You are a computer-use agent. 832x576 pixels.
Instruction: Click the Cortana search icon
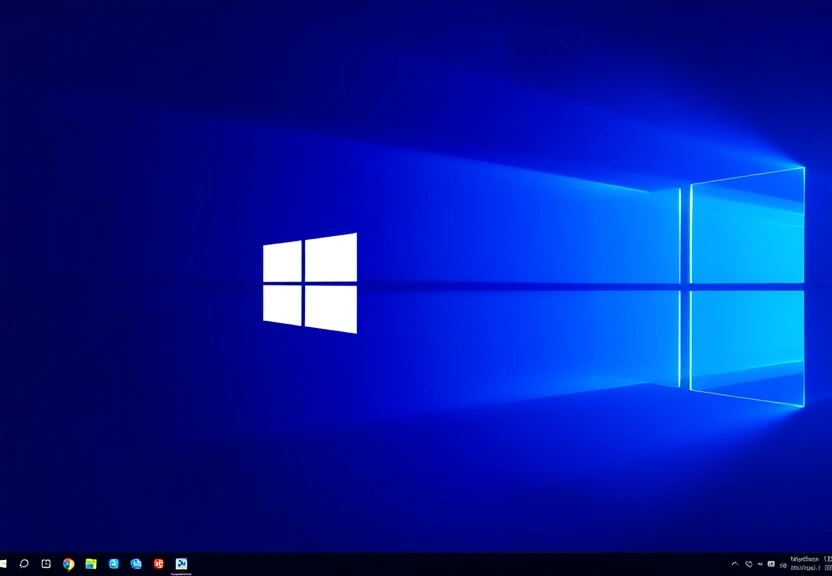point(23,563)
